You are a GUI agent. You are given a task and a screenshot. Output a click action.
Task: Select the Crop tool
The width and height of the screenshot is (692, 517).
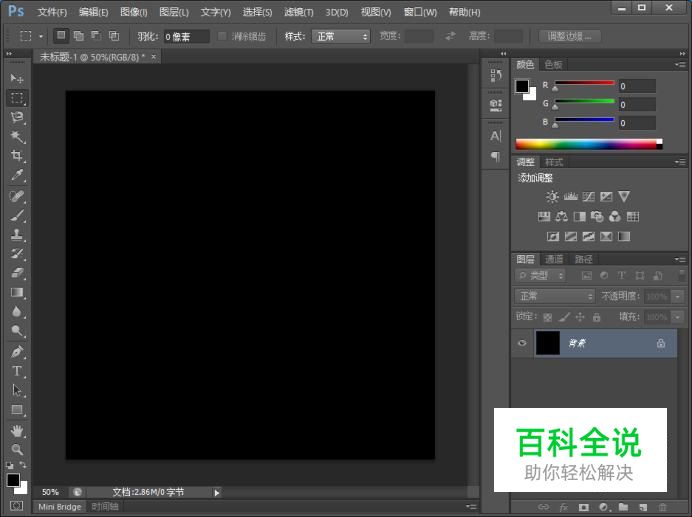[x=17, y=156]
